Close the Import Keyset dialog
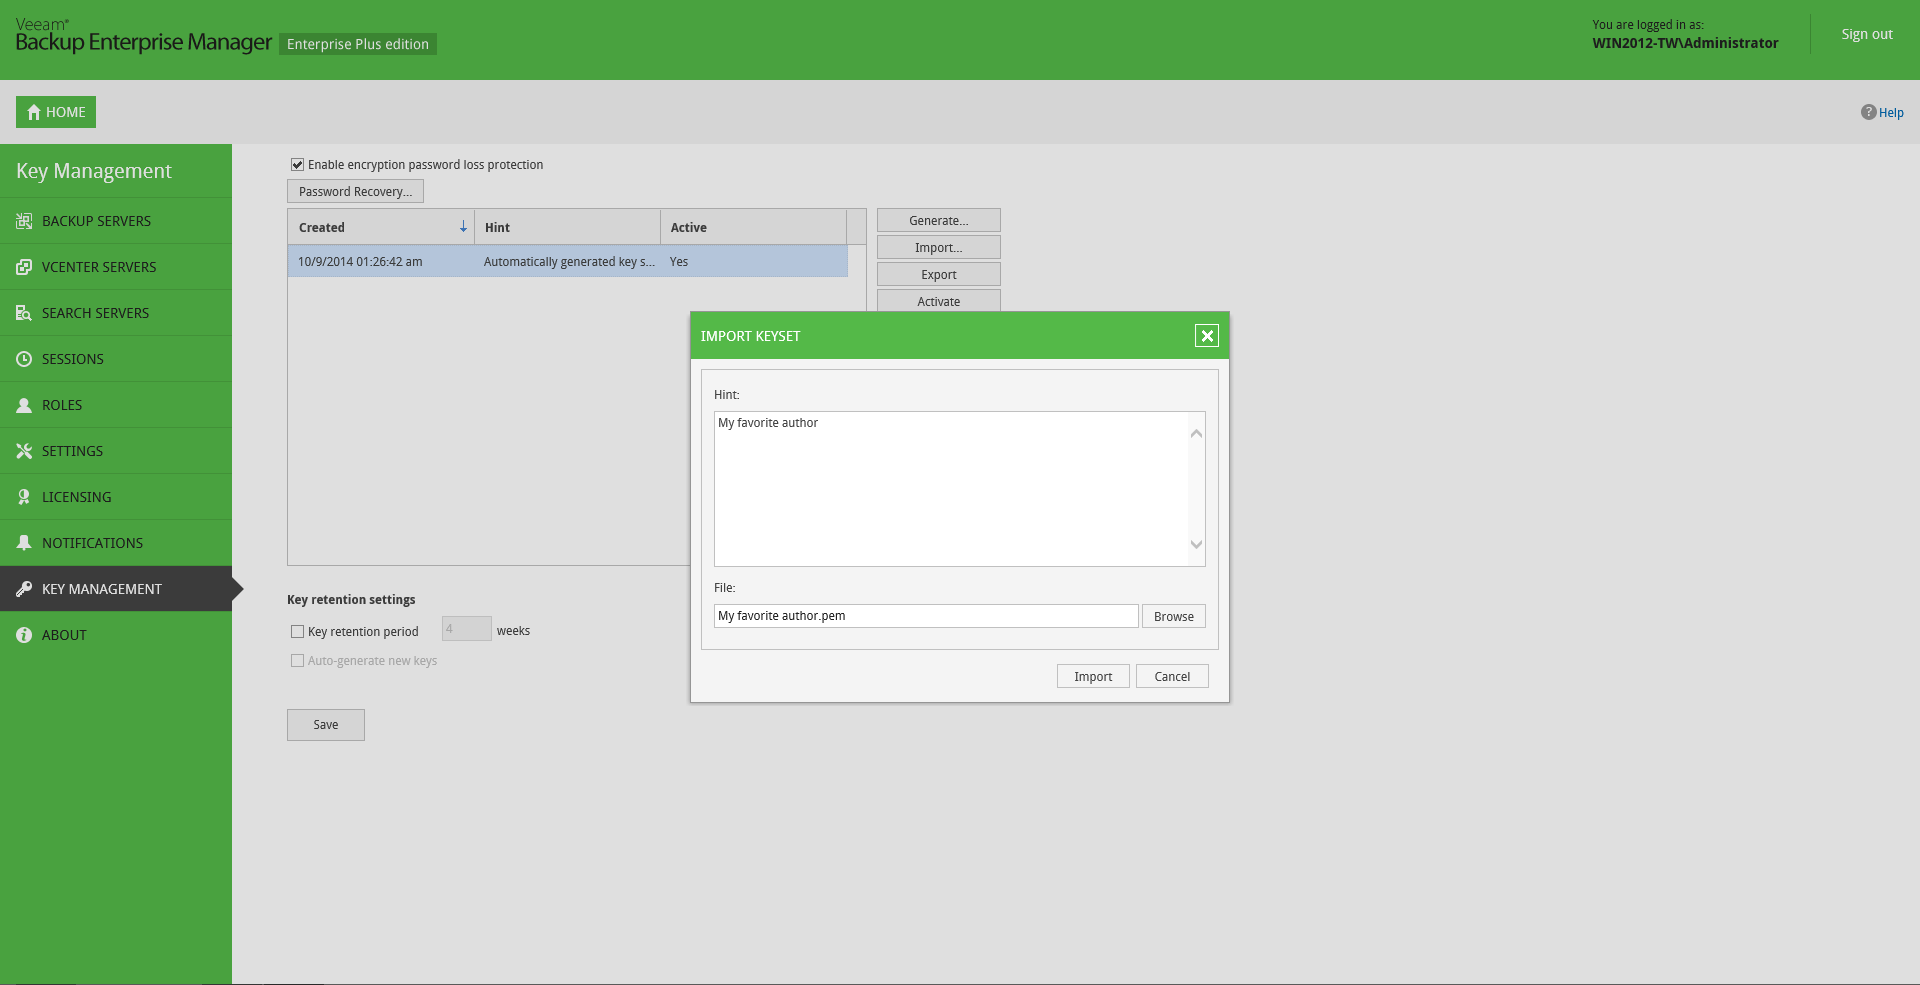Viewport: 1920px width, 985px height. point(1207,336)
